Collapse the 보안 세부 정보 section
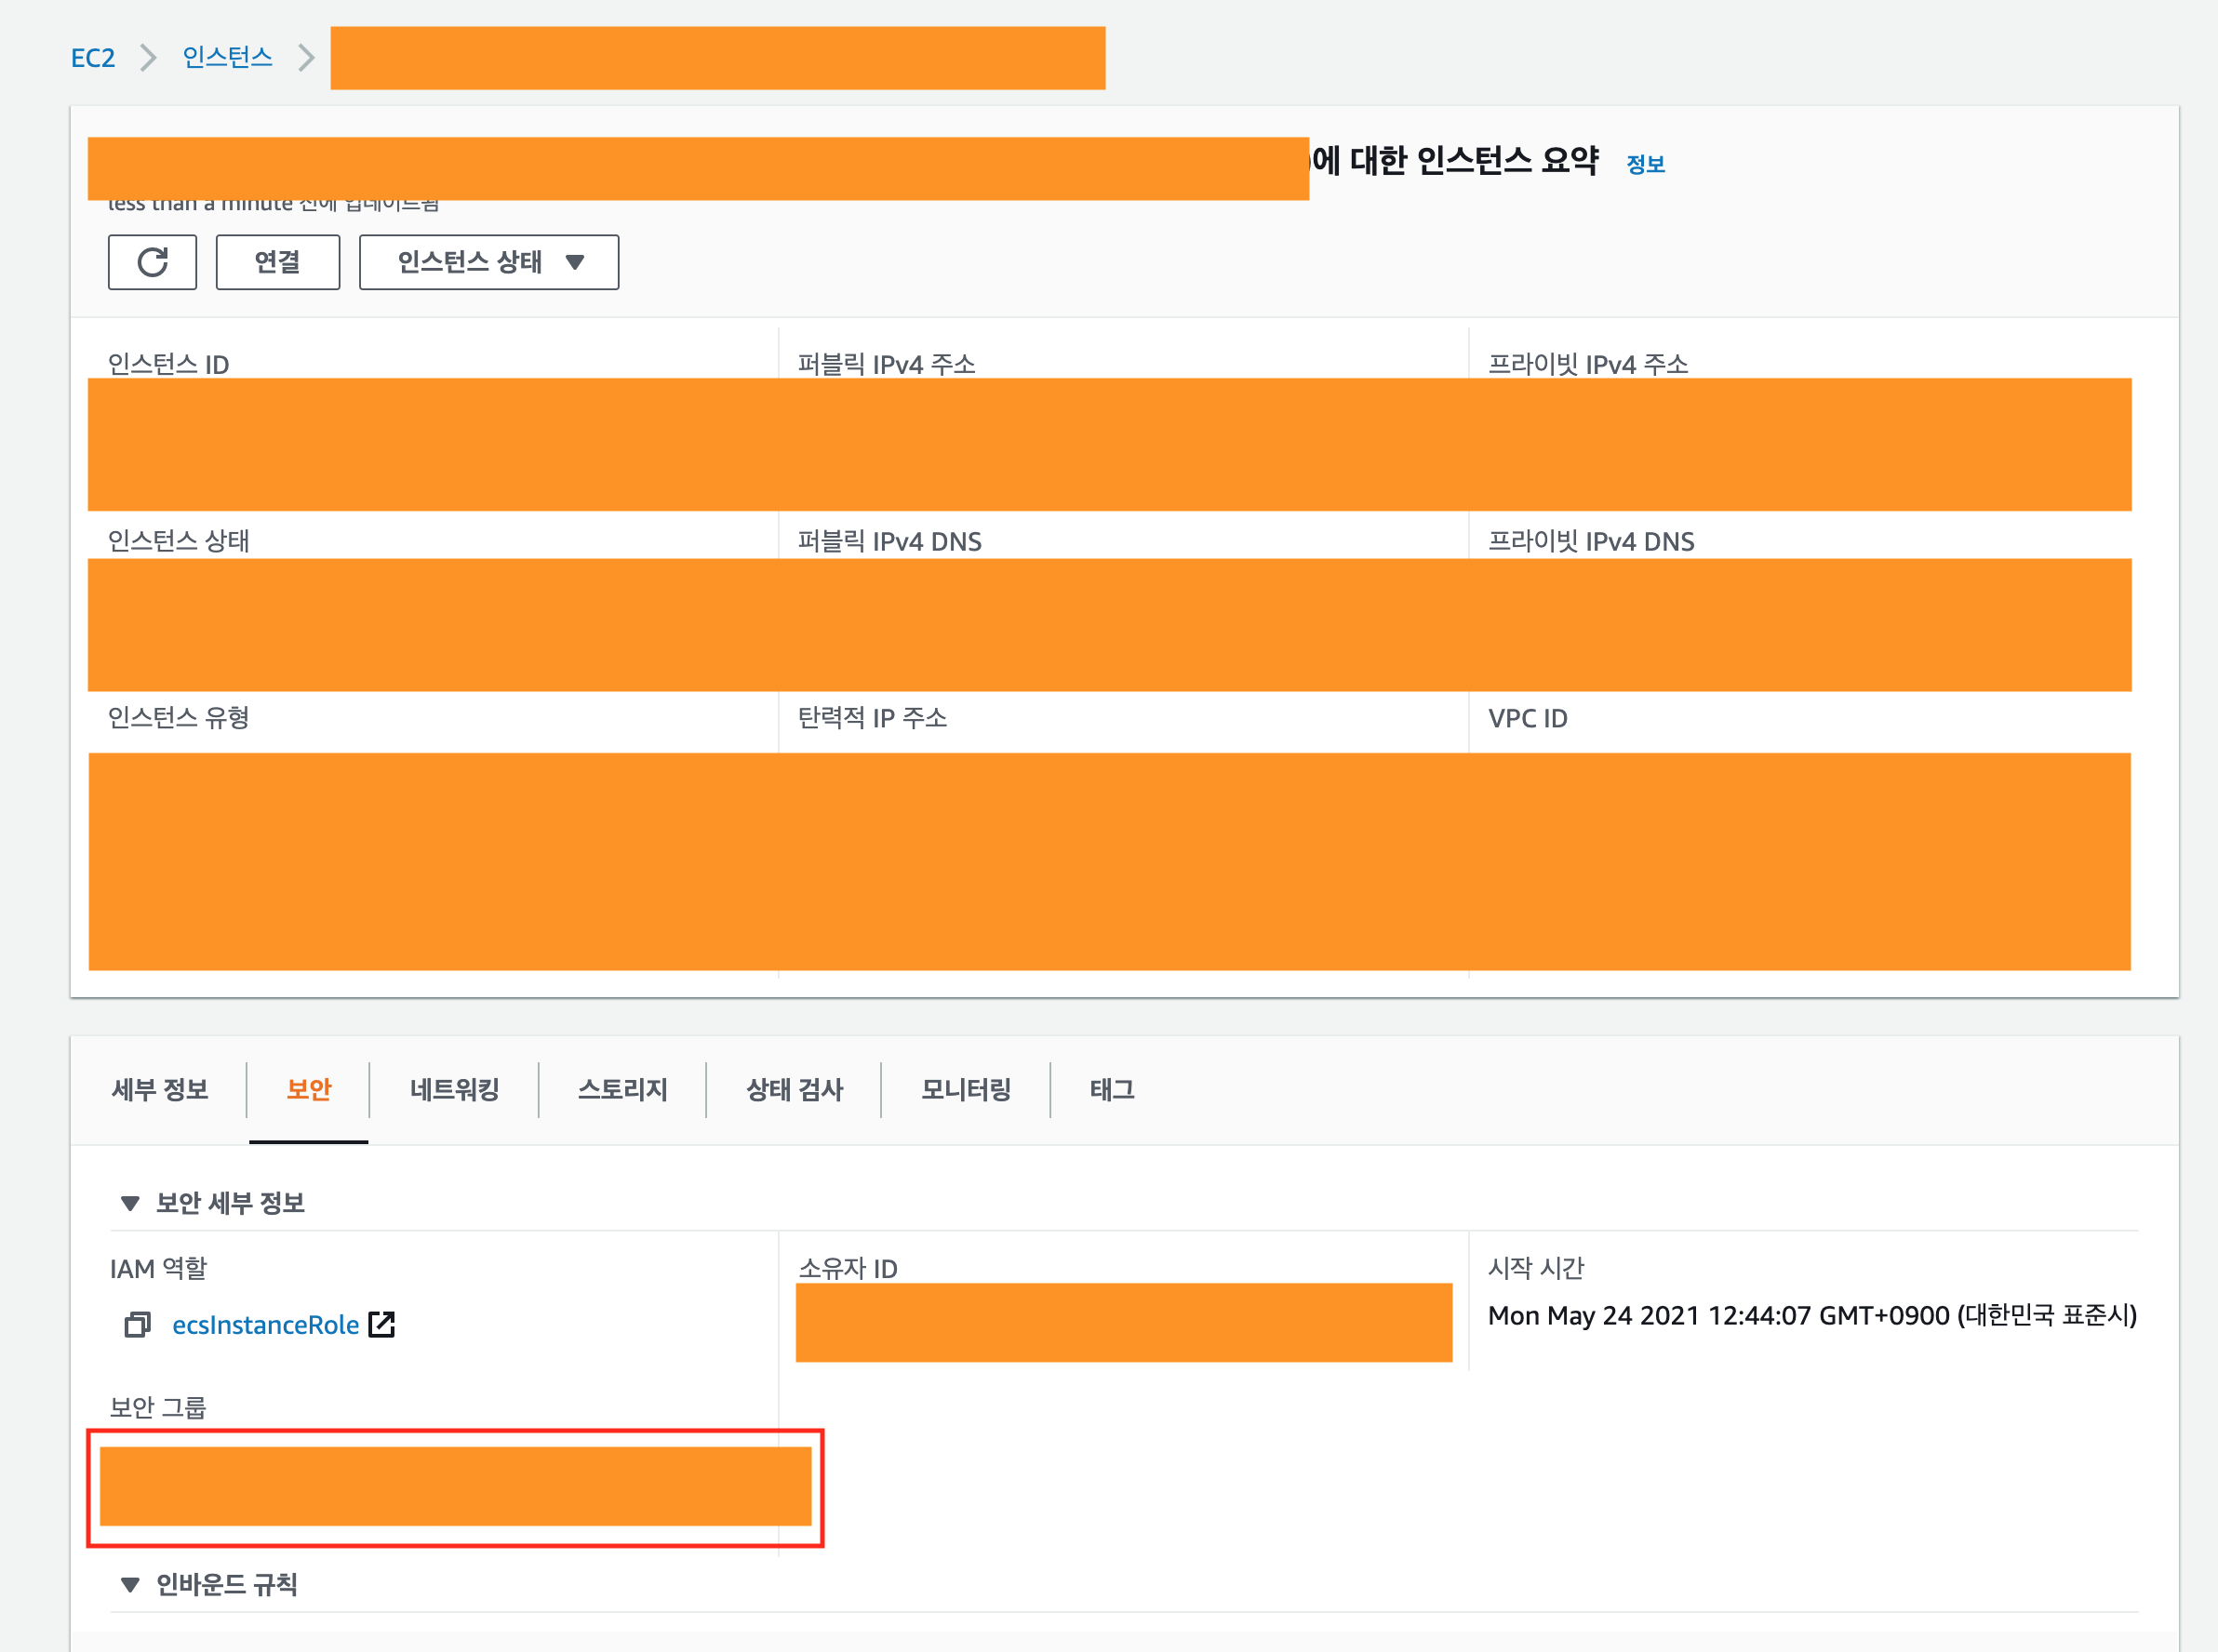The width and height of the screenshot is (2218, 1652). [x=130, y=1203]
